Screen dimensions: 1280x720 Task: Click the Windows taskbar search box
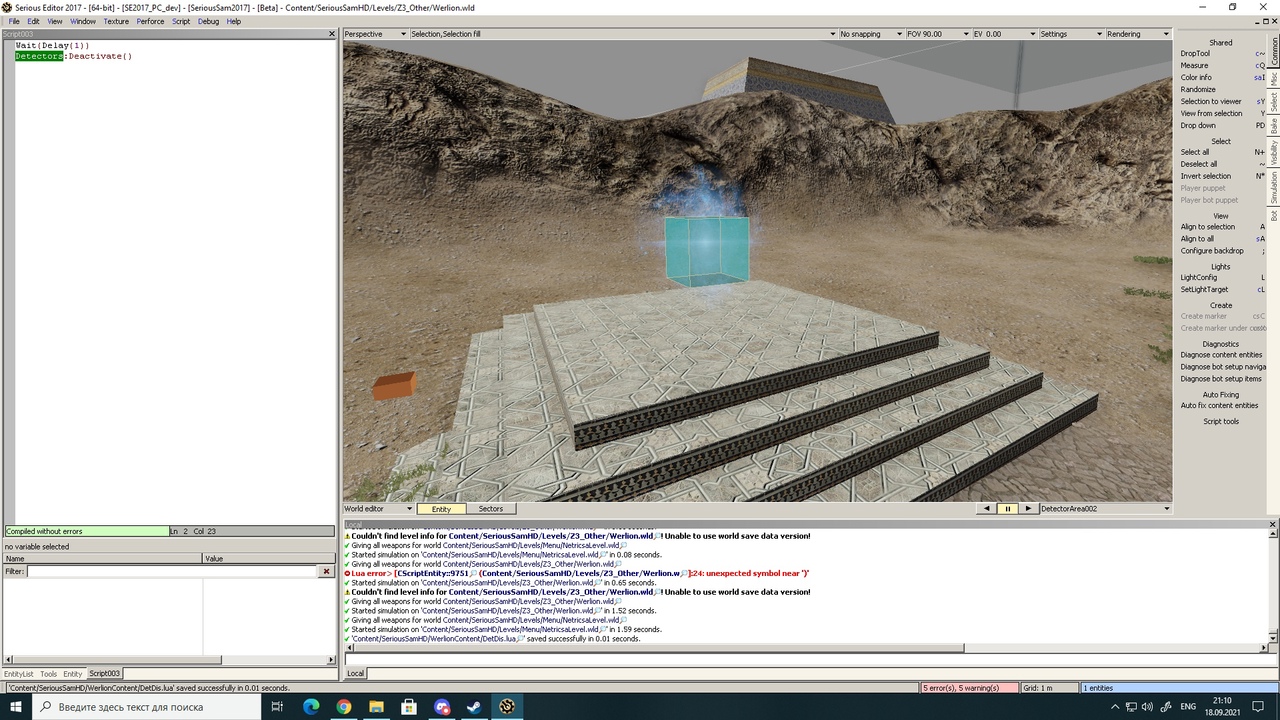[x=147, y=707]
